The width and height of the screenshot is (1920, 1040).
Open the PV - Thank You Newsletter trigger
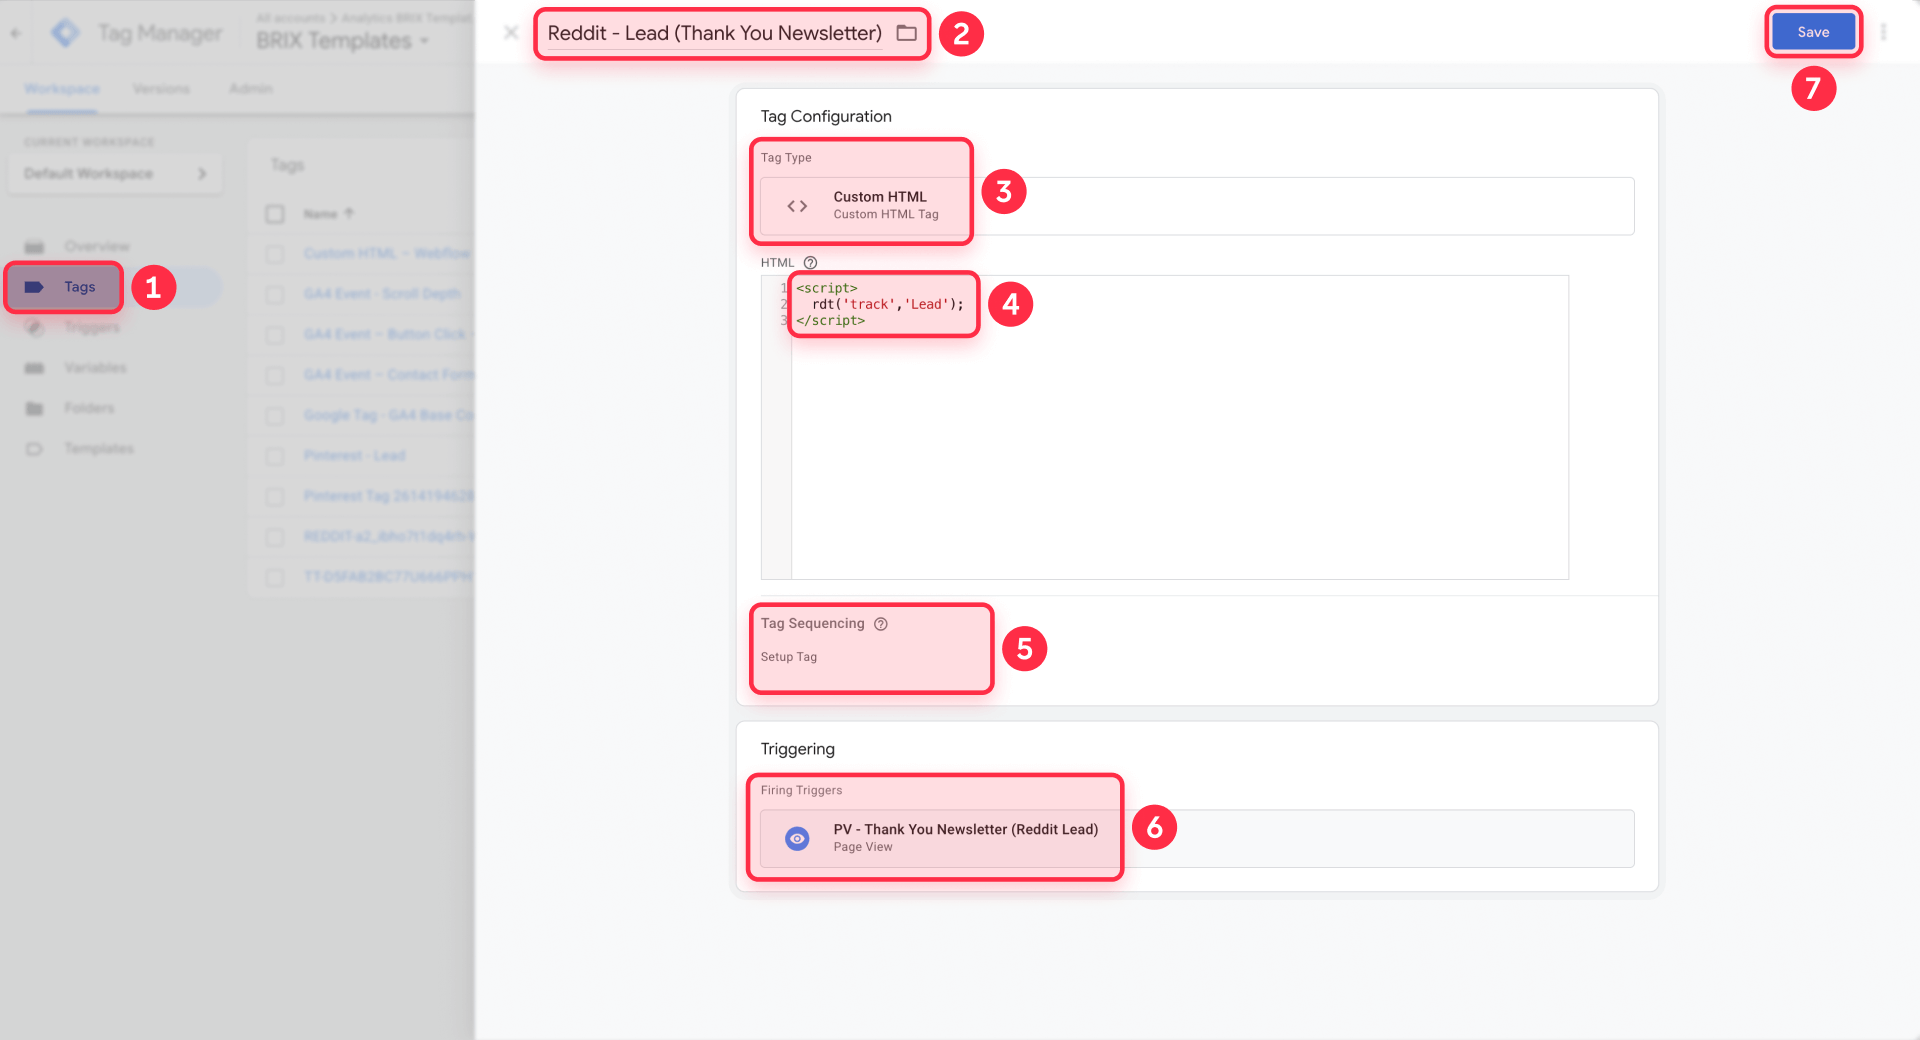[x=1196, y=838]
